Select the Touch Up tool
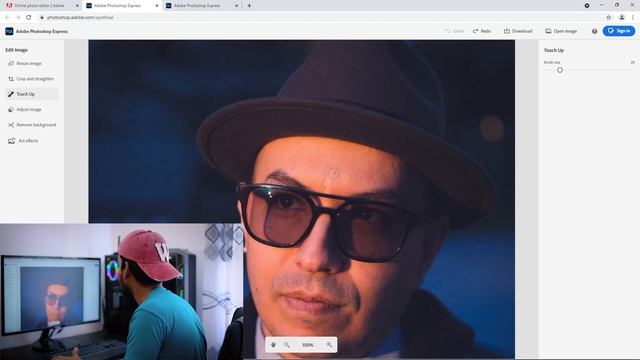This screenshot has height=360, width=640. point(31,94)
